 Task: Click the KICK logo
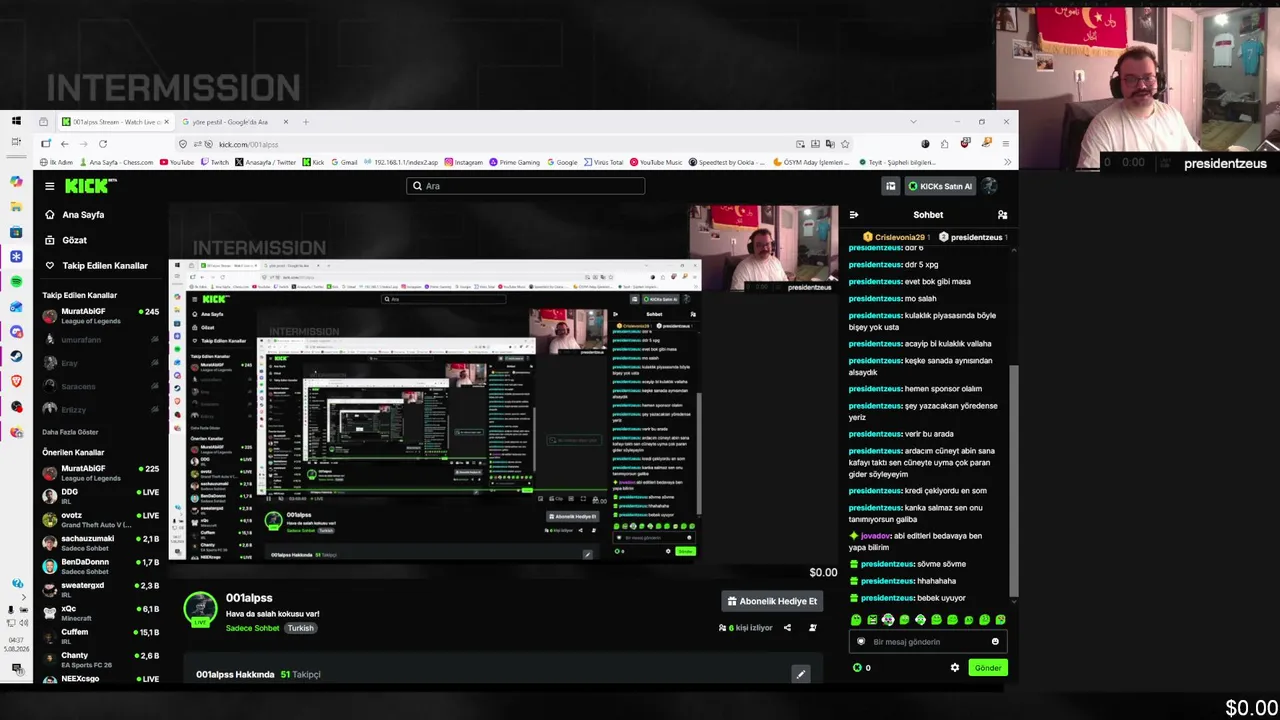point(90,186)
